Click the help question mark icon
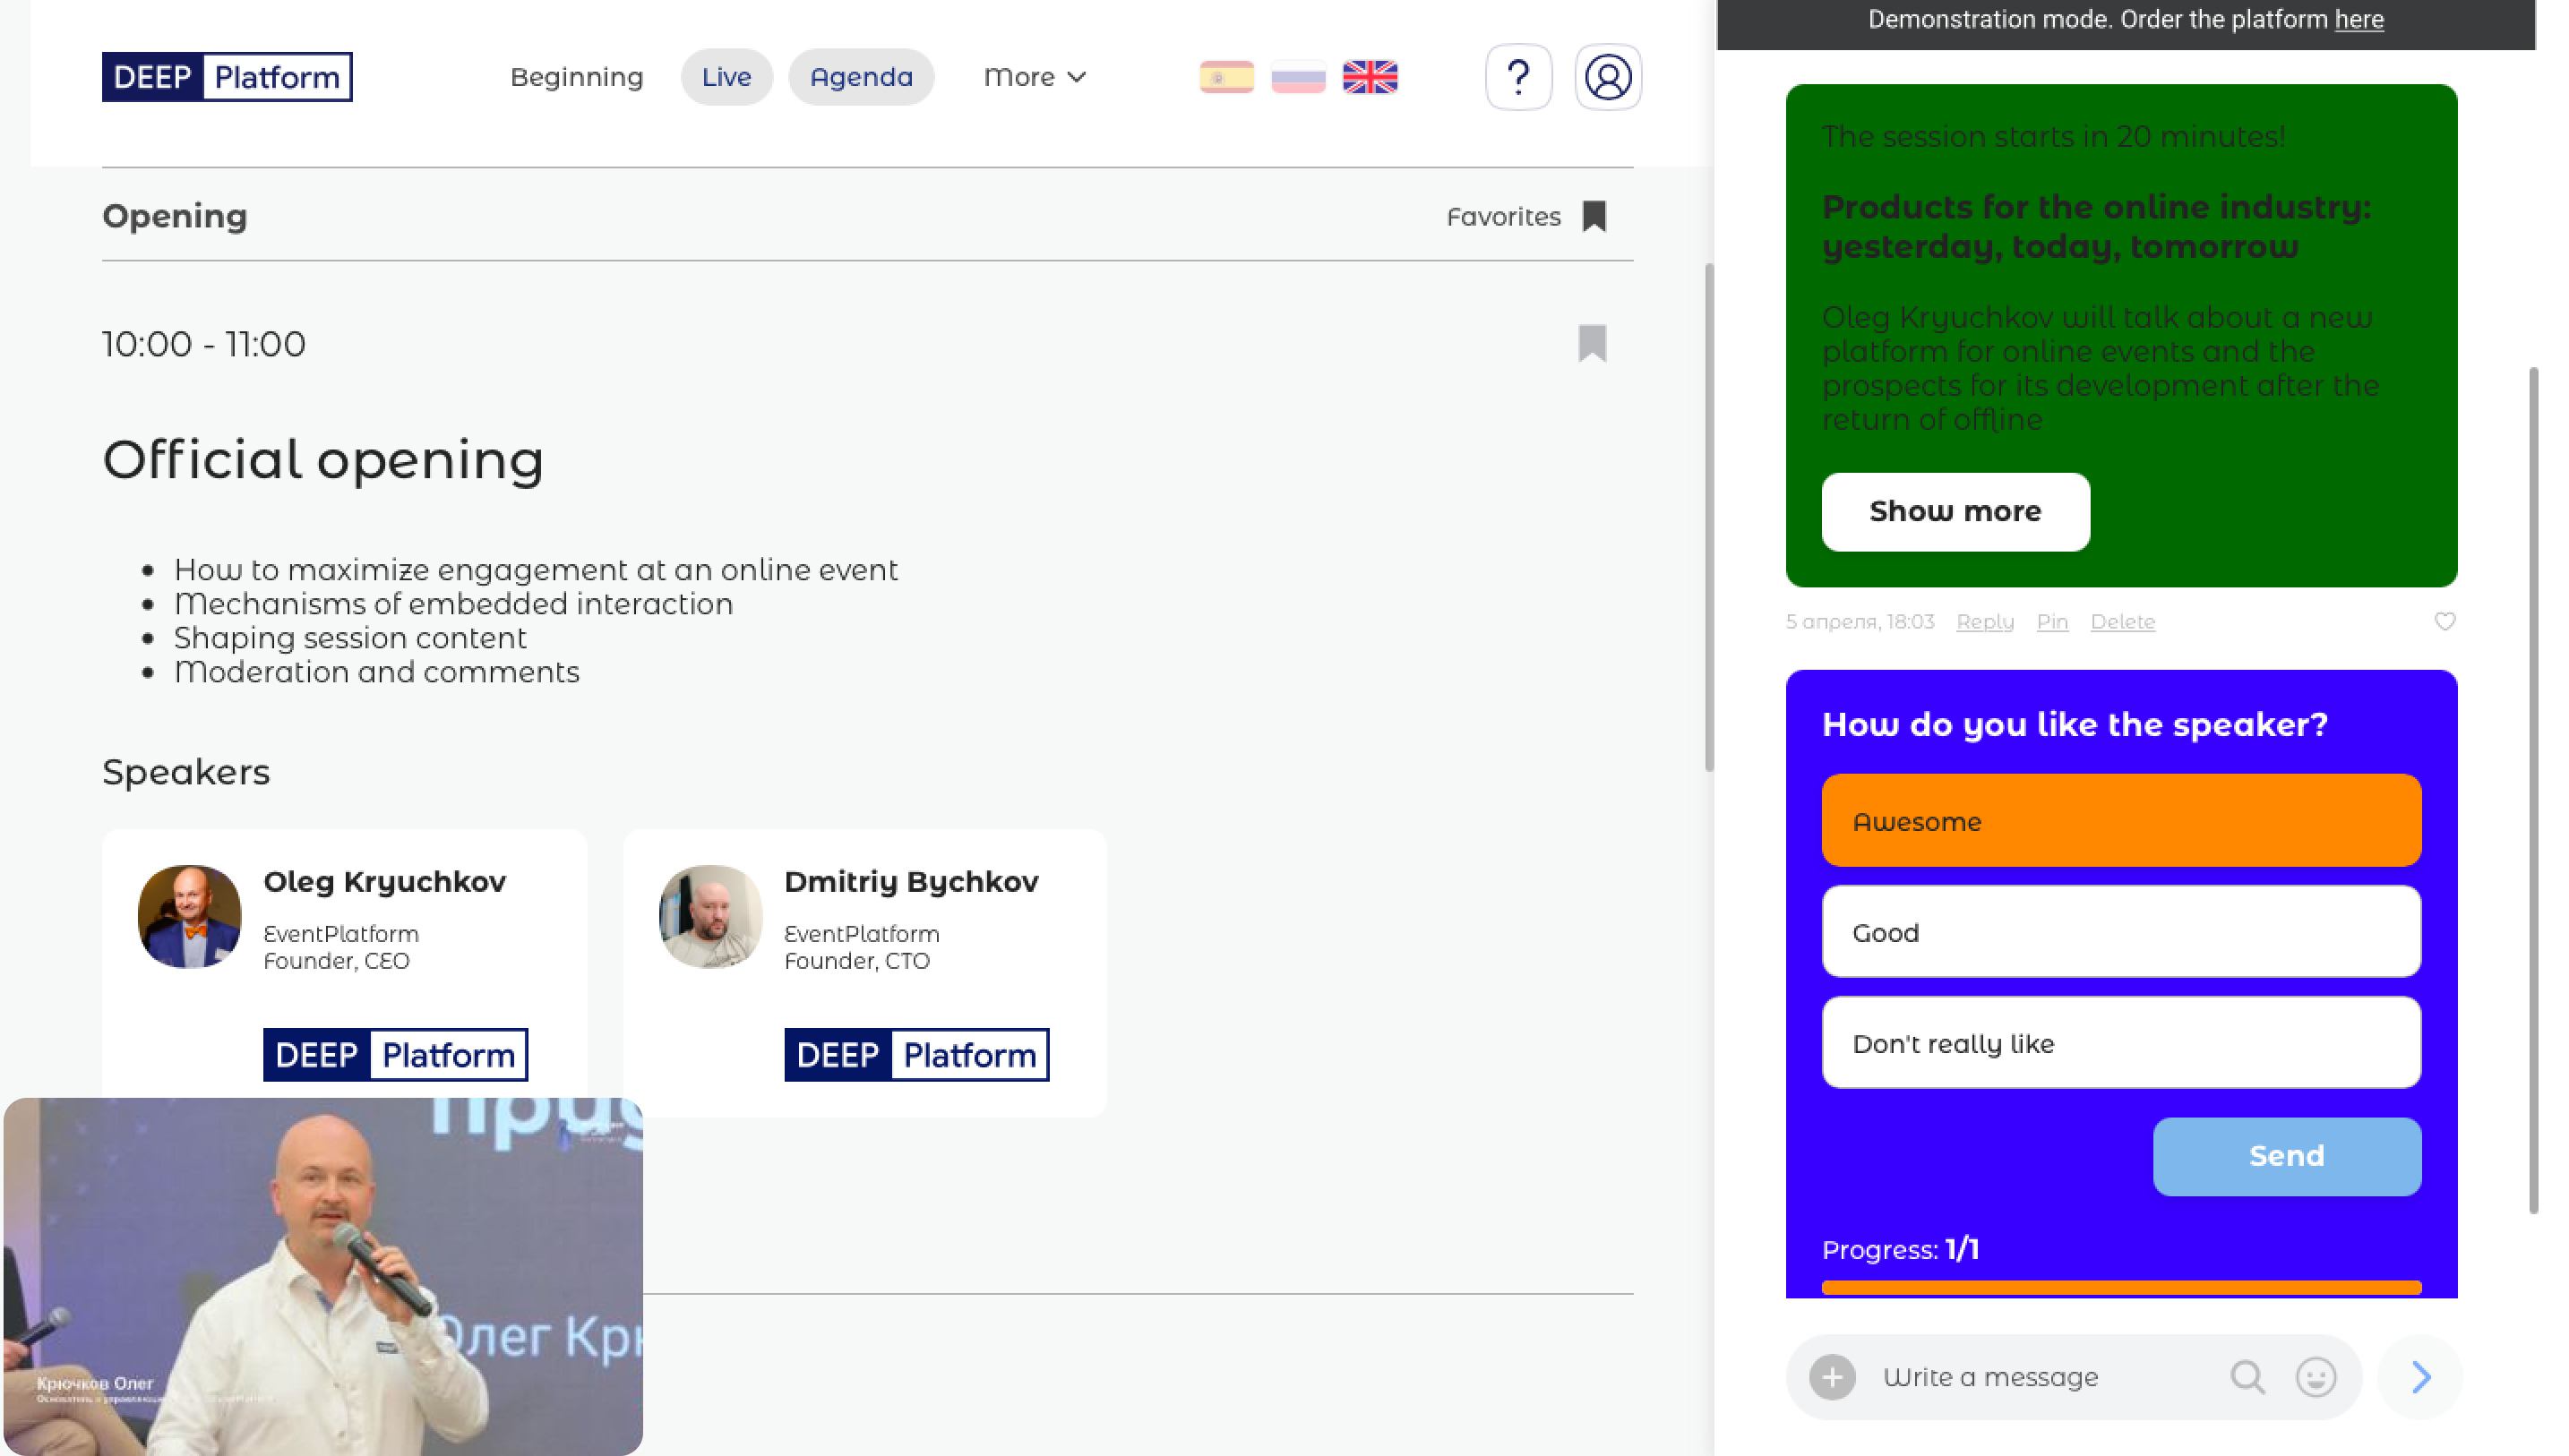Image resolution: width=2569 pixels, height=1456 pixels. [x=1517, y=77]
